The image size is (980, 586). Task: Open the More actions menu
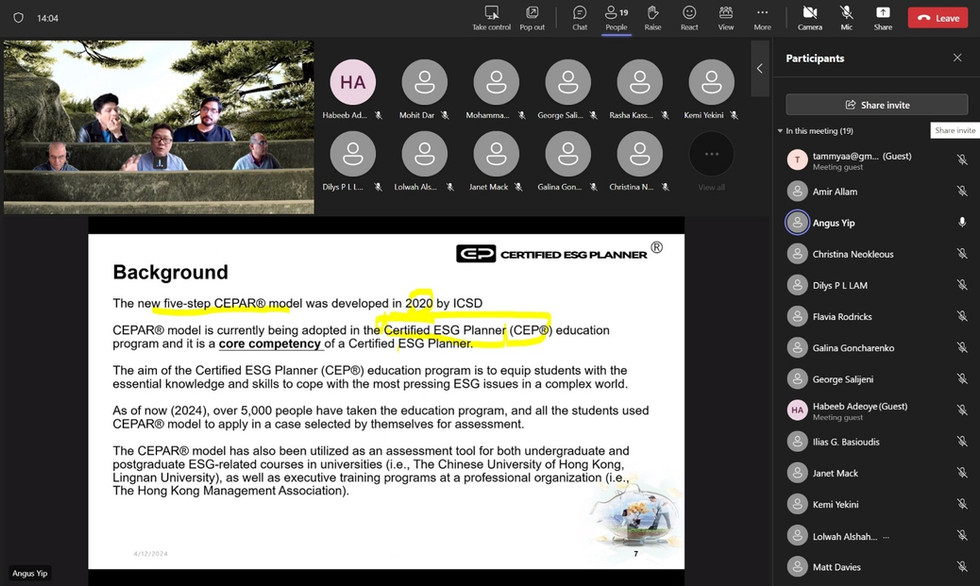tap(762, 17)
